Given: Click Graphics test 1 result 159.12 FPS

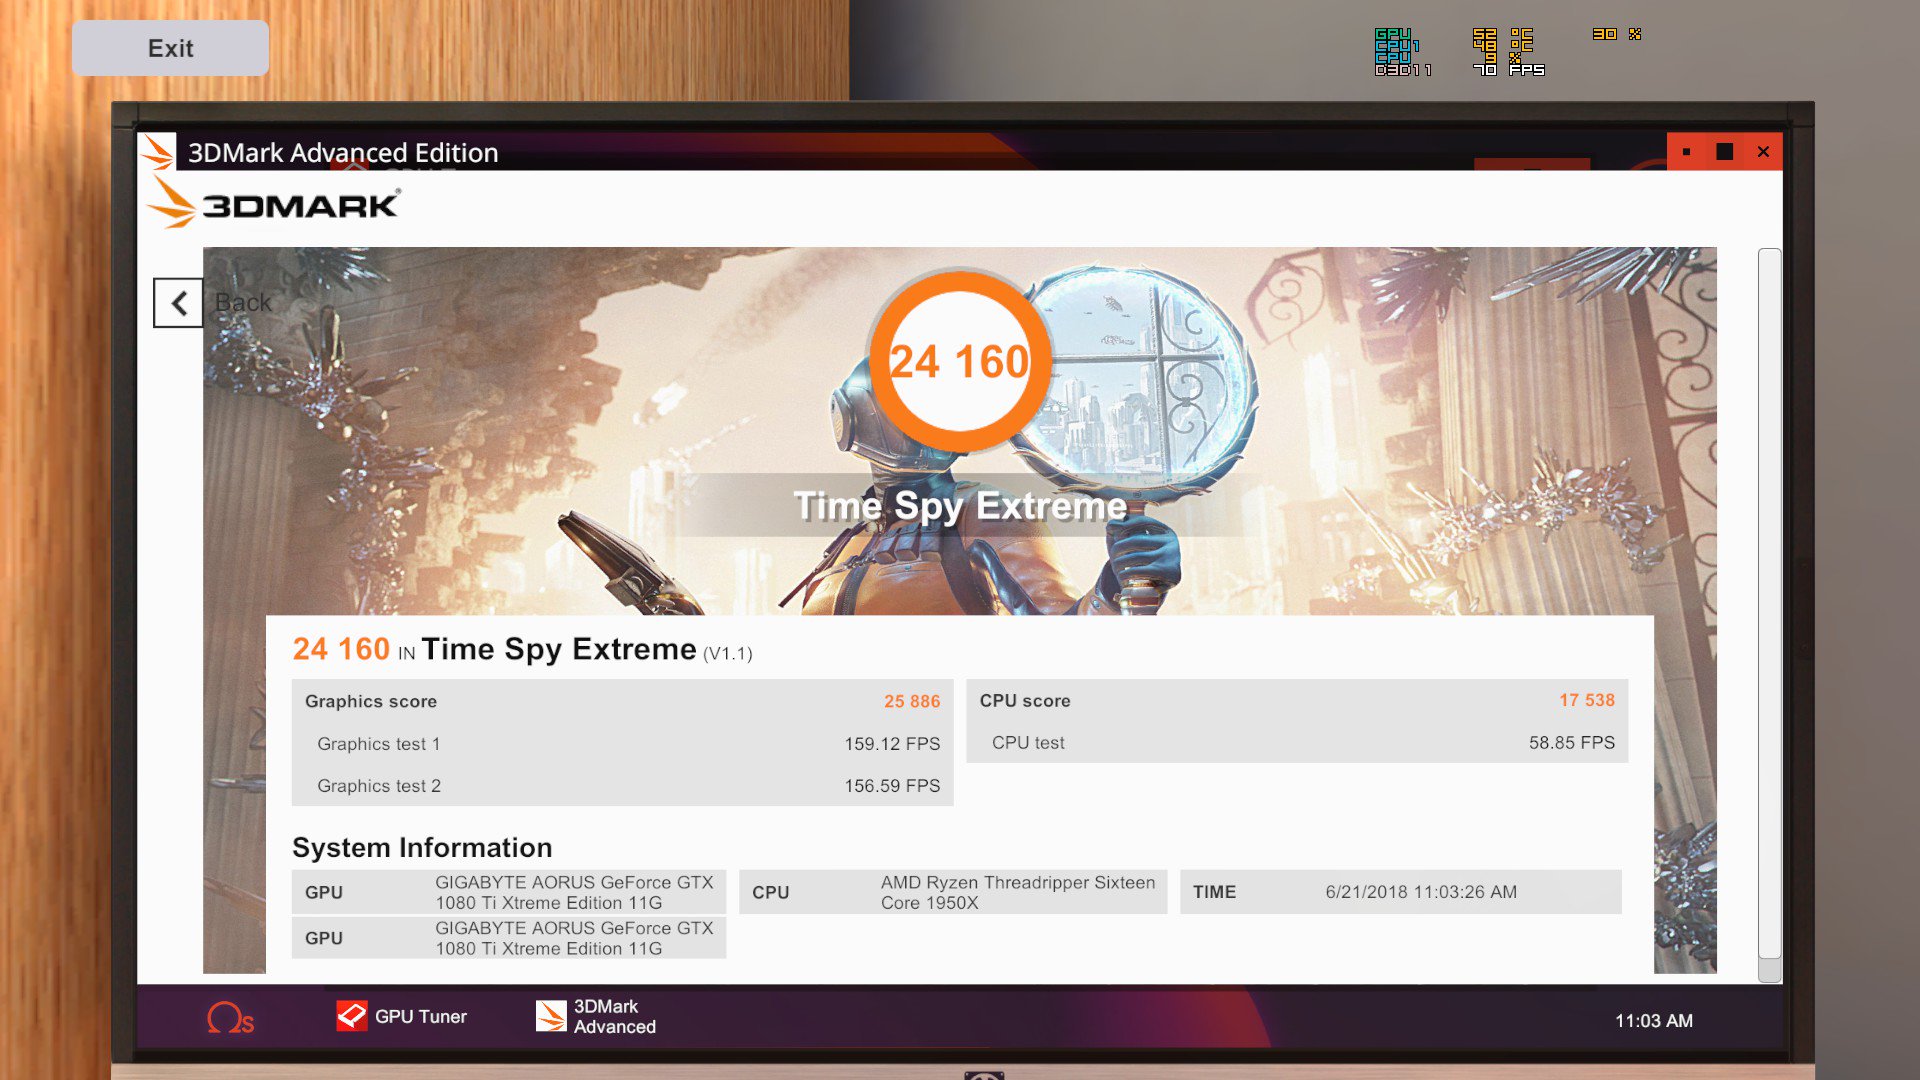Looking at the screenshot, I should [x=892, y=744].
